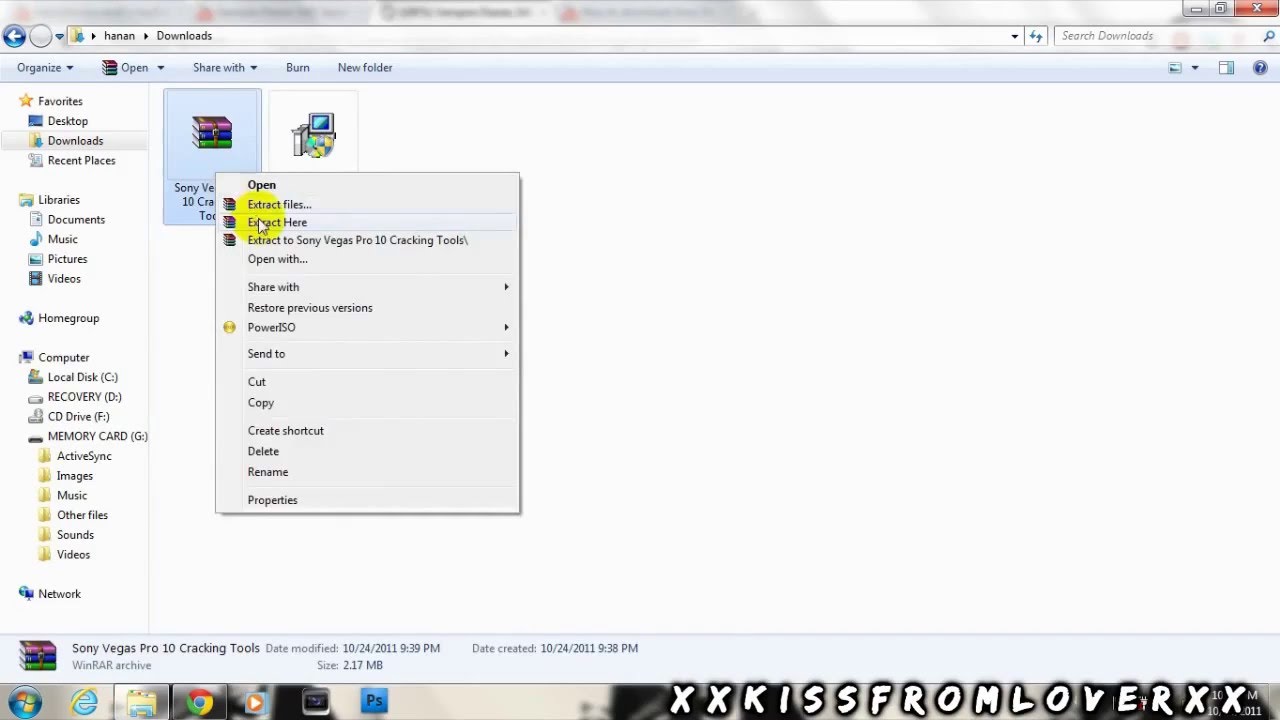Screen dimensions: 1280x720
Task: Select Favorites in the navigation pane
Action: tap(60, 101)
